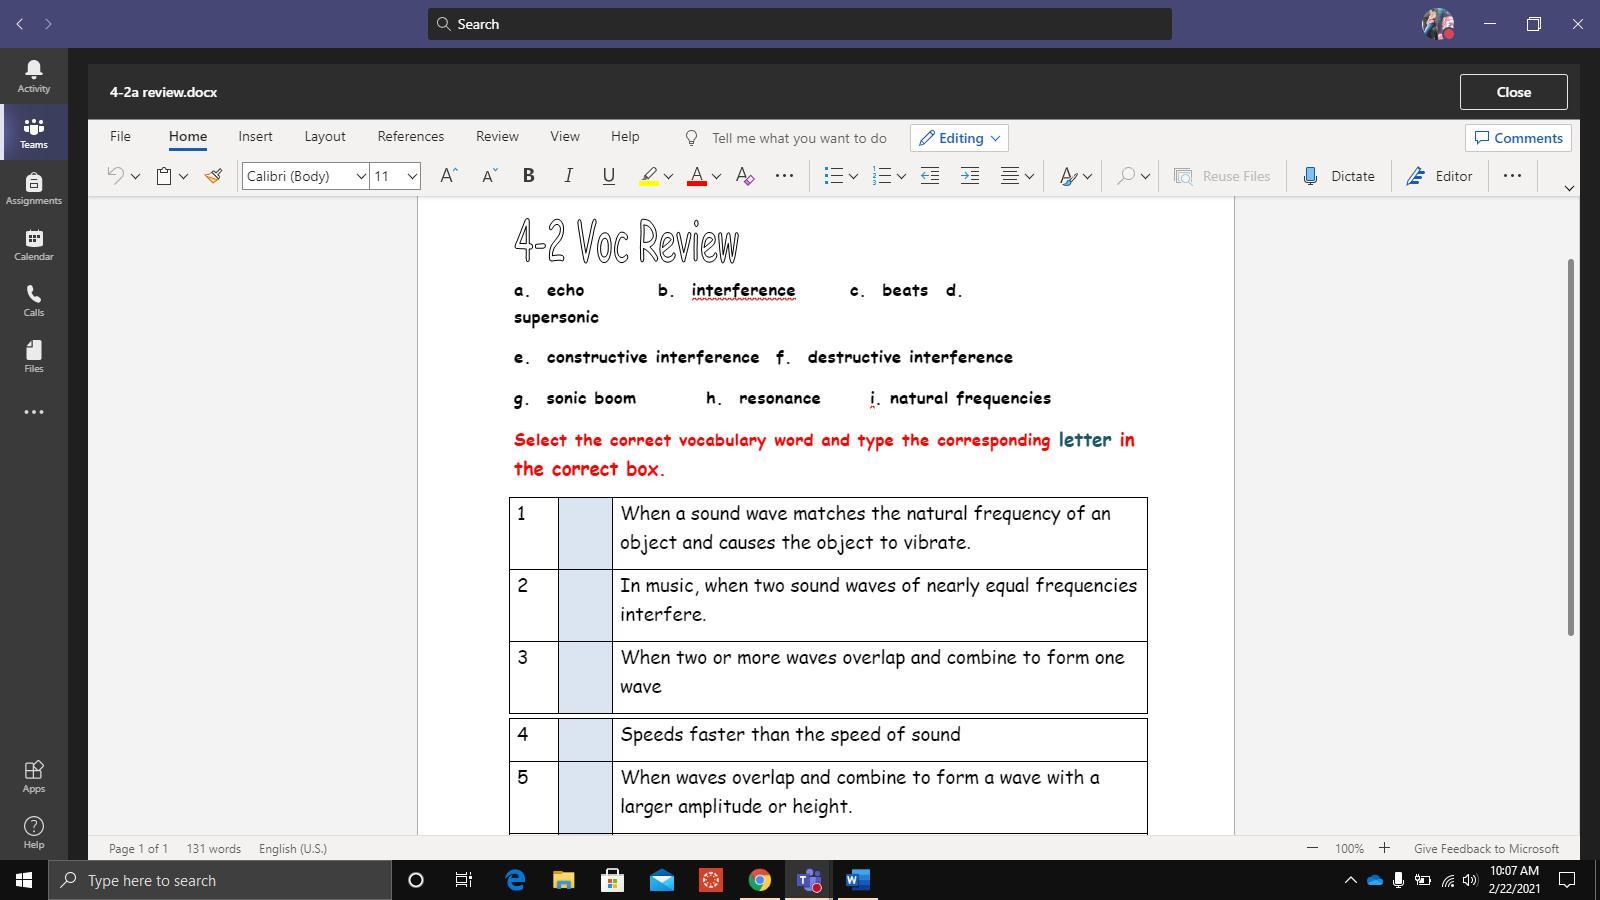
Task: Switch to the References tab
Action: [x=411, y=136]
